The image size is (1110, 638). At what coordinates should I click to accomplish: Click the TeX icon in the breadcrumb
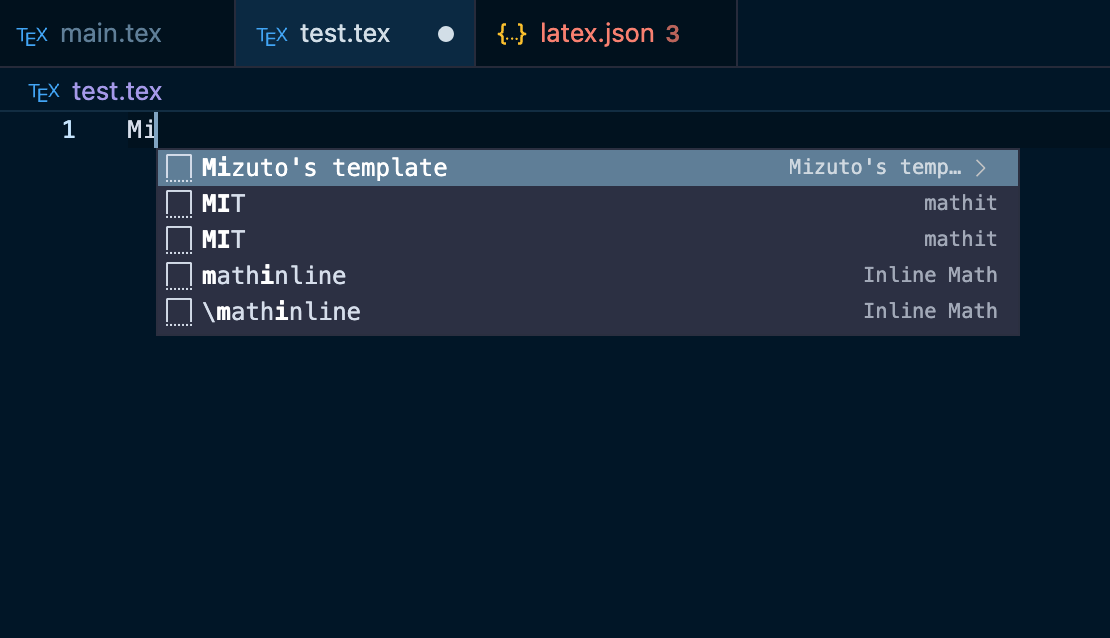click(44, 92)
